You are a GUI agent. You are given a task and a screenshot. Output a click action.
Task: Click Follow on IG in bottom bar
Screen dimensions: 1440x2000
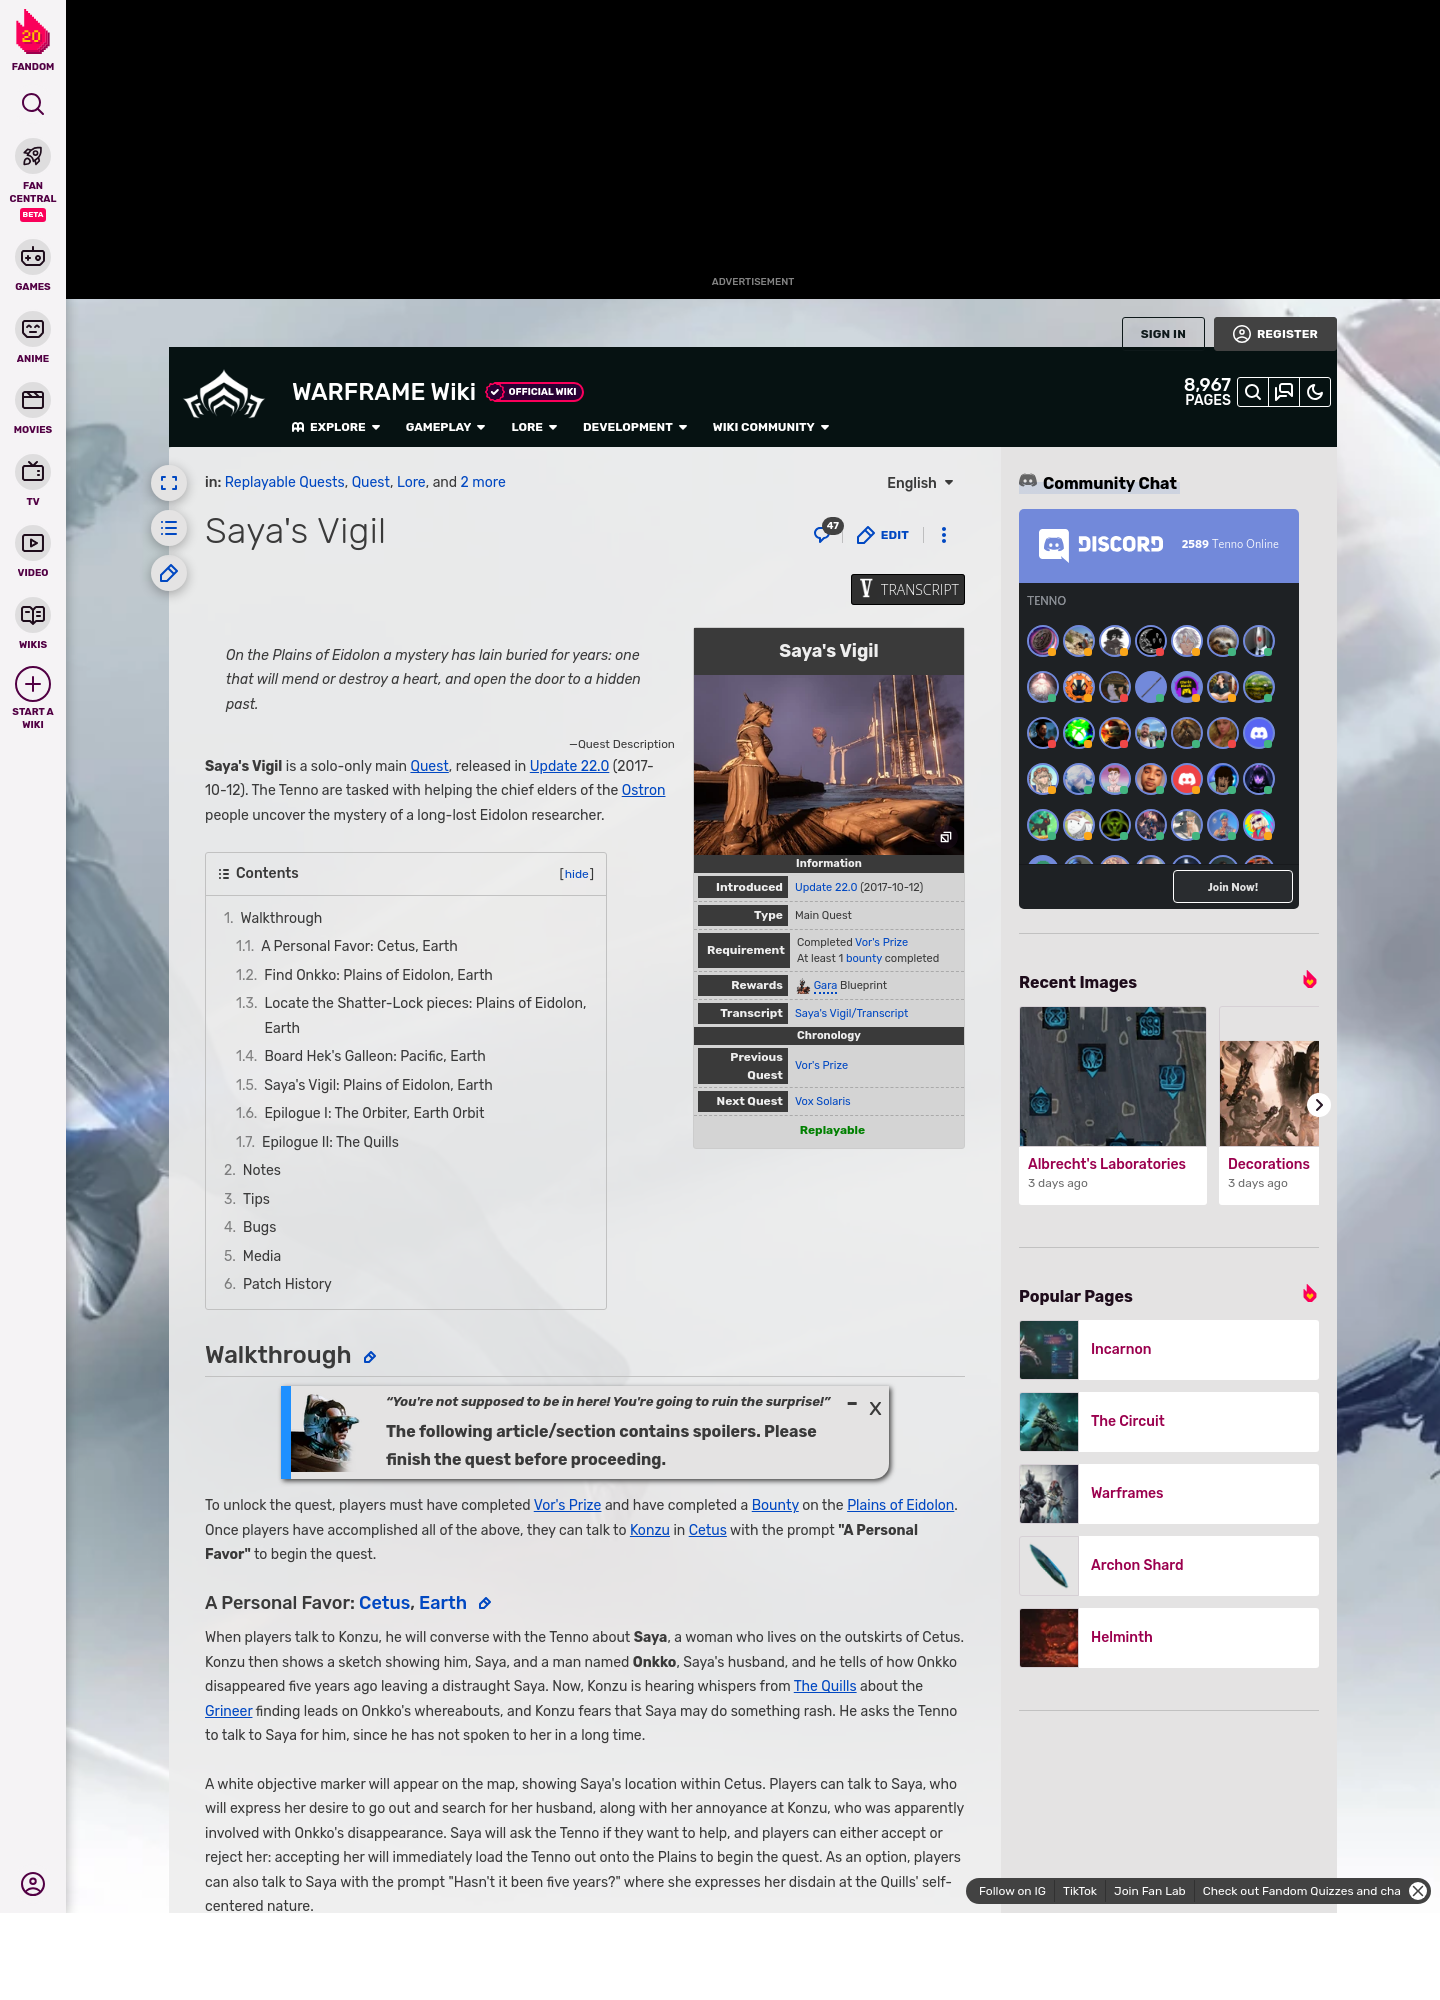tap(1012, 1891)
